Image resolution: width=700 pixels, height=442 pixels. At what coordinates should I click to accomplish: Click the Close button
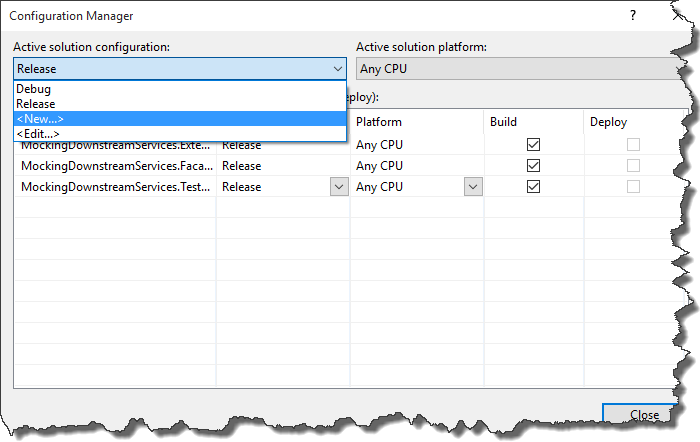(x=639, y=414)
